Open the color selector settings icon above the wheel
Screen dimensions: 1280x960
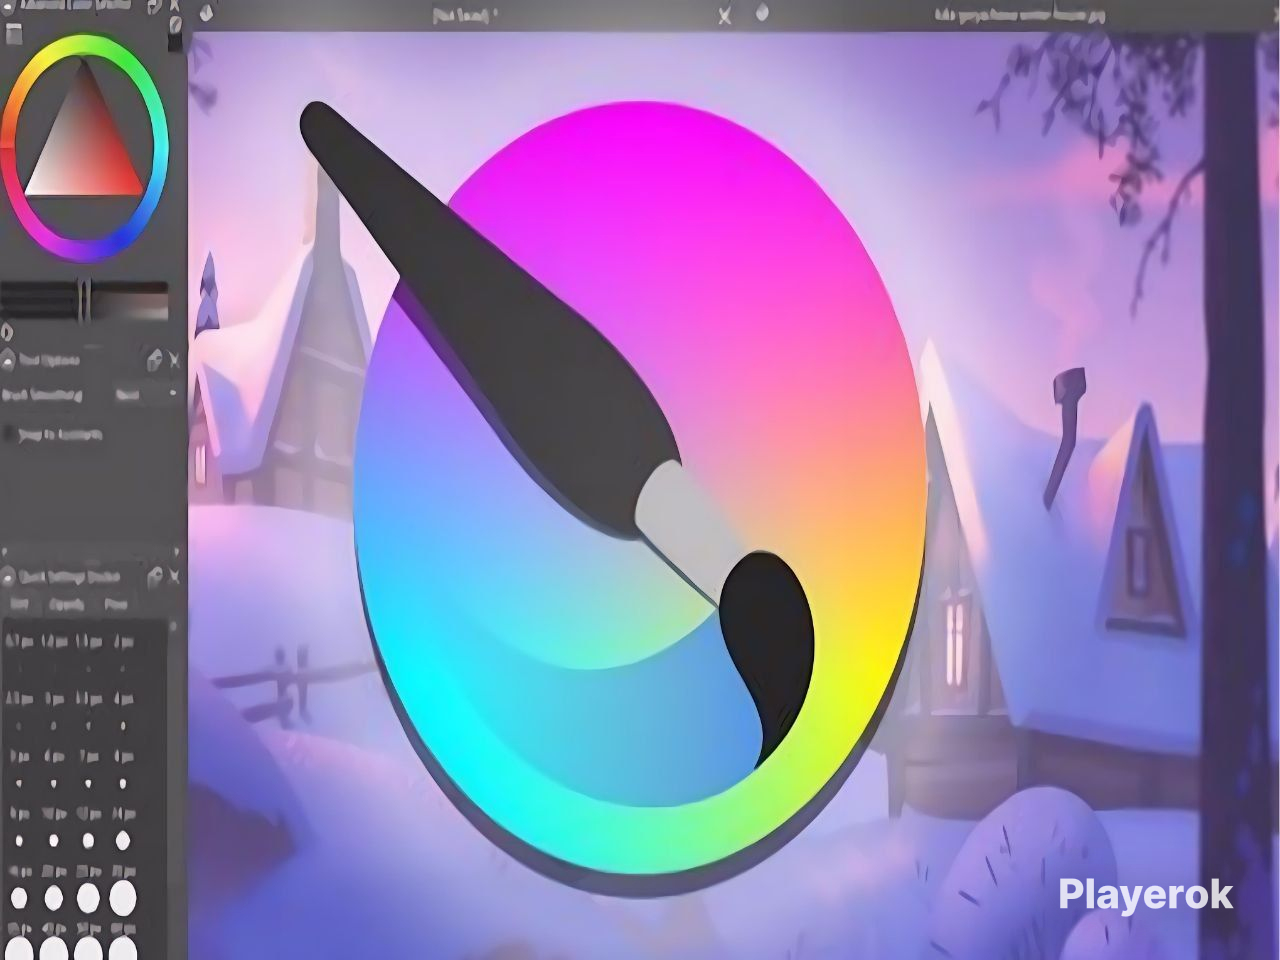pos(13,35)
